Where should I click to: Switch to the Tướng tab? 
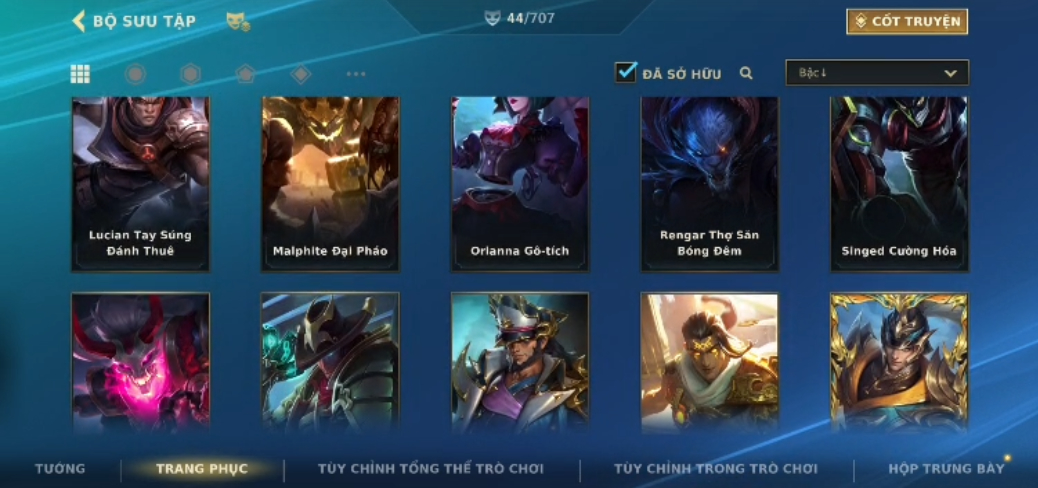(x=60, y=469)
